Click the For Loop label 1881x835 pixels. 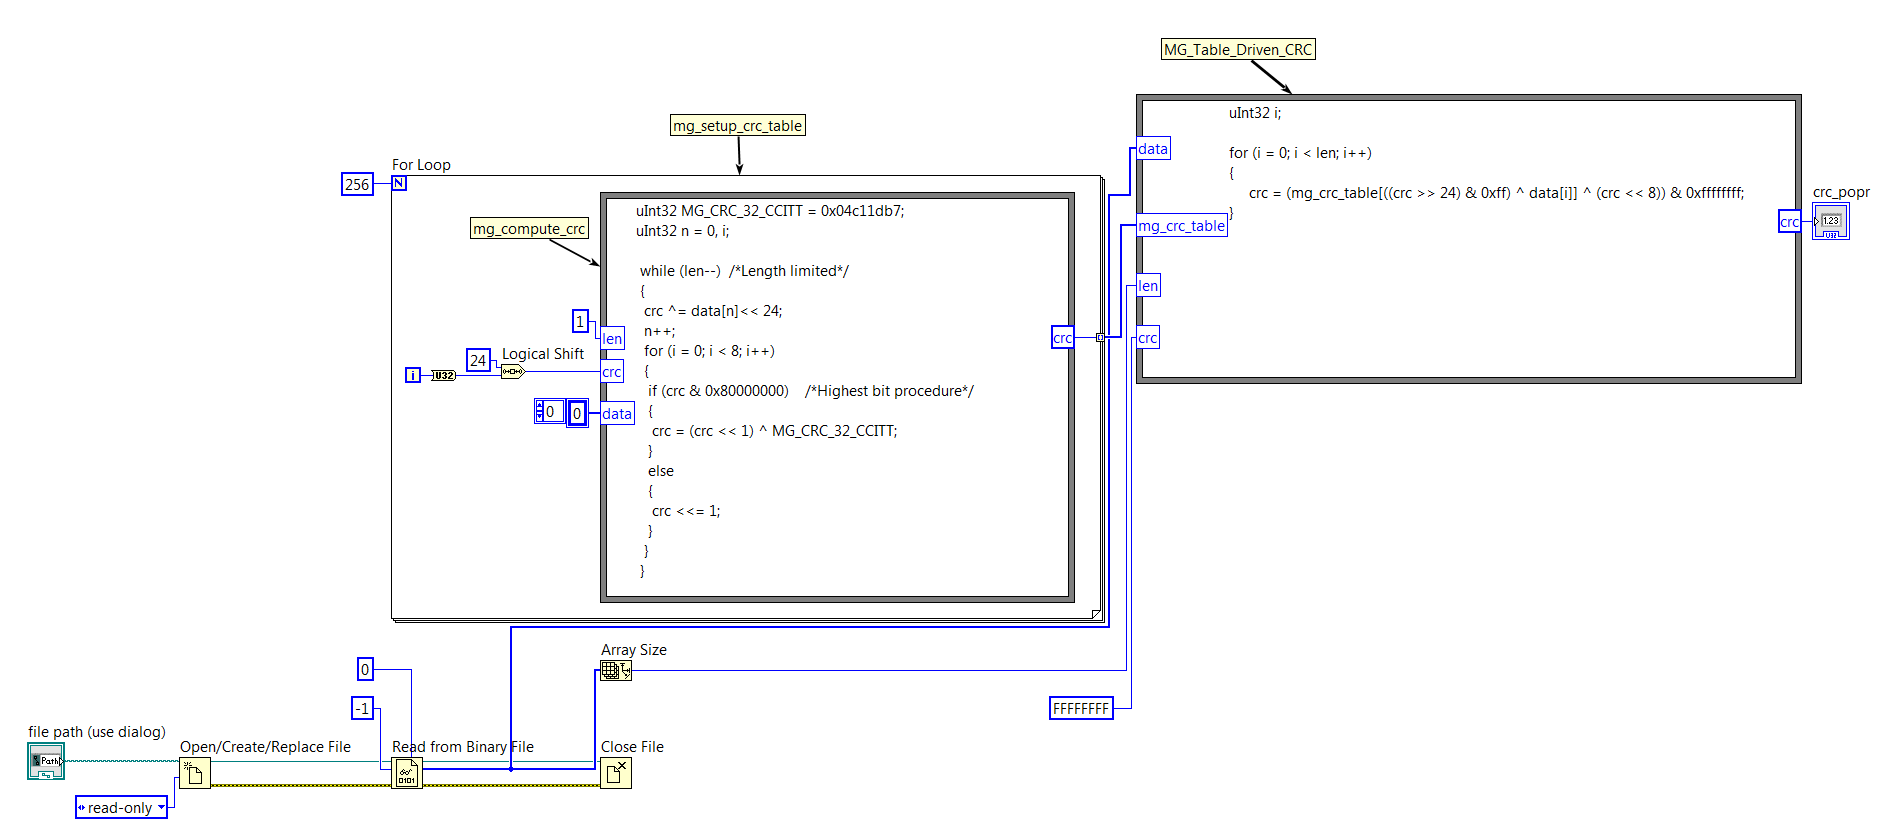421,165
